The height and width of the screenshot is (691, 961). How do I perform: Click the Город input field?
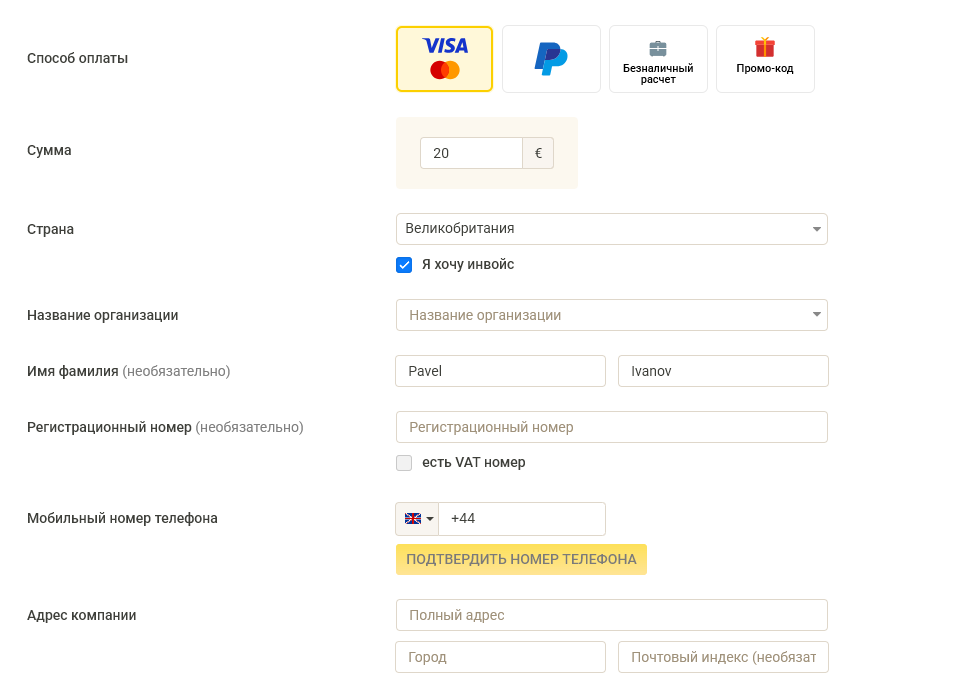pyautogui.click(x=501, y=657)
